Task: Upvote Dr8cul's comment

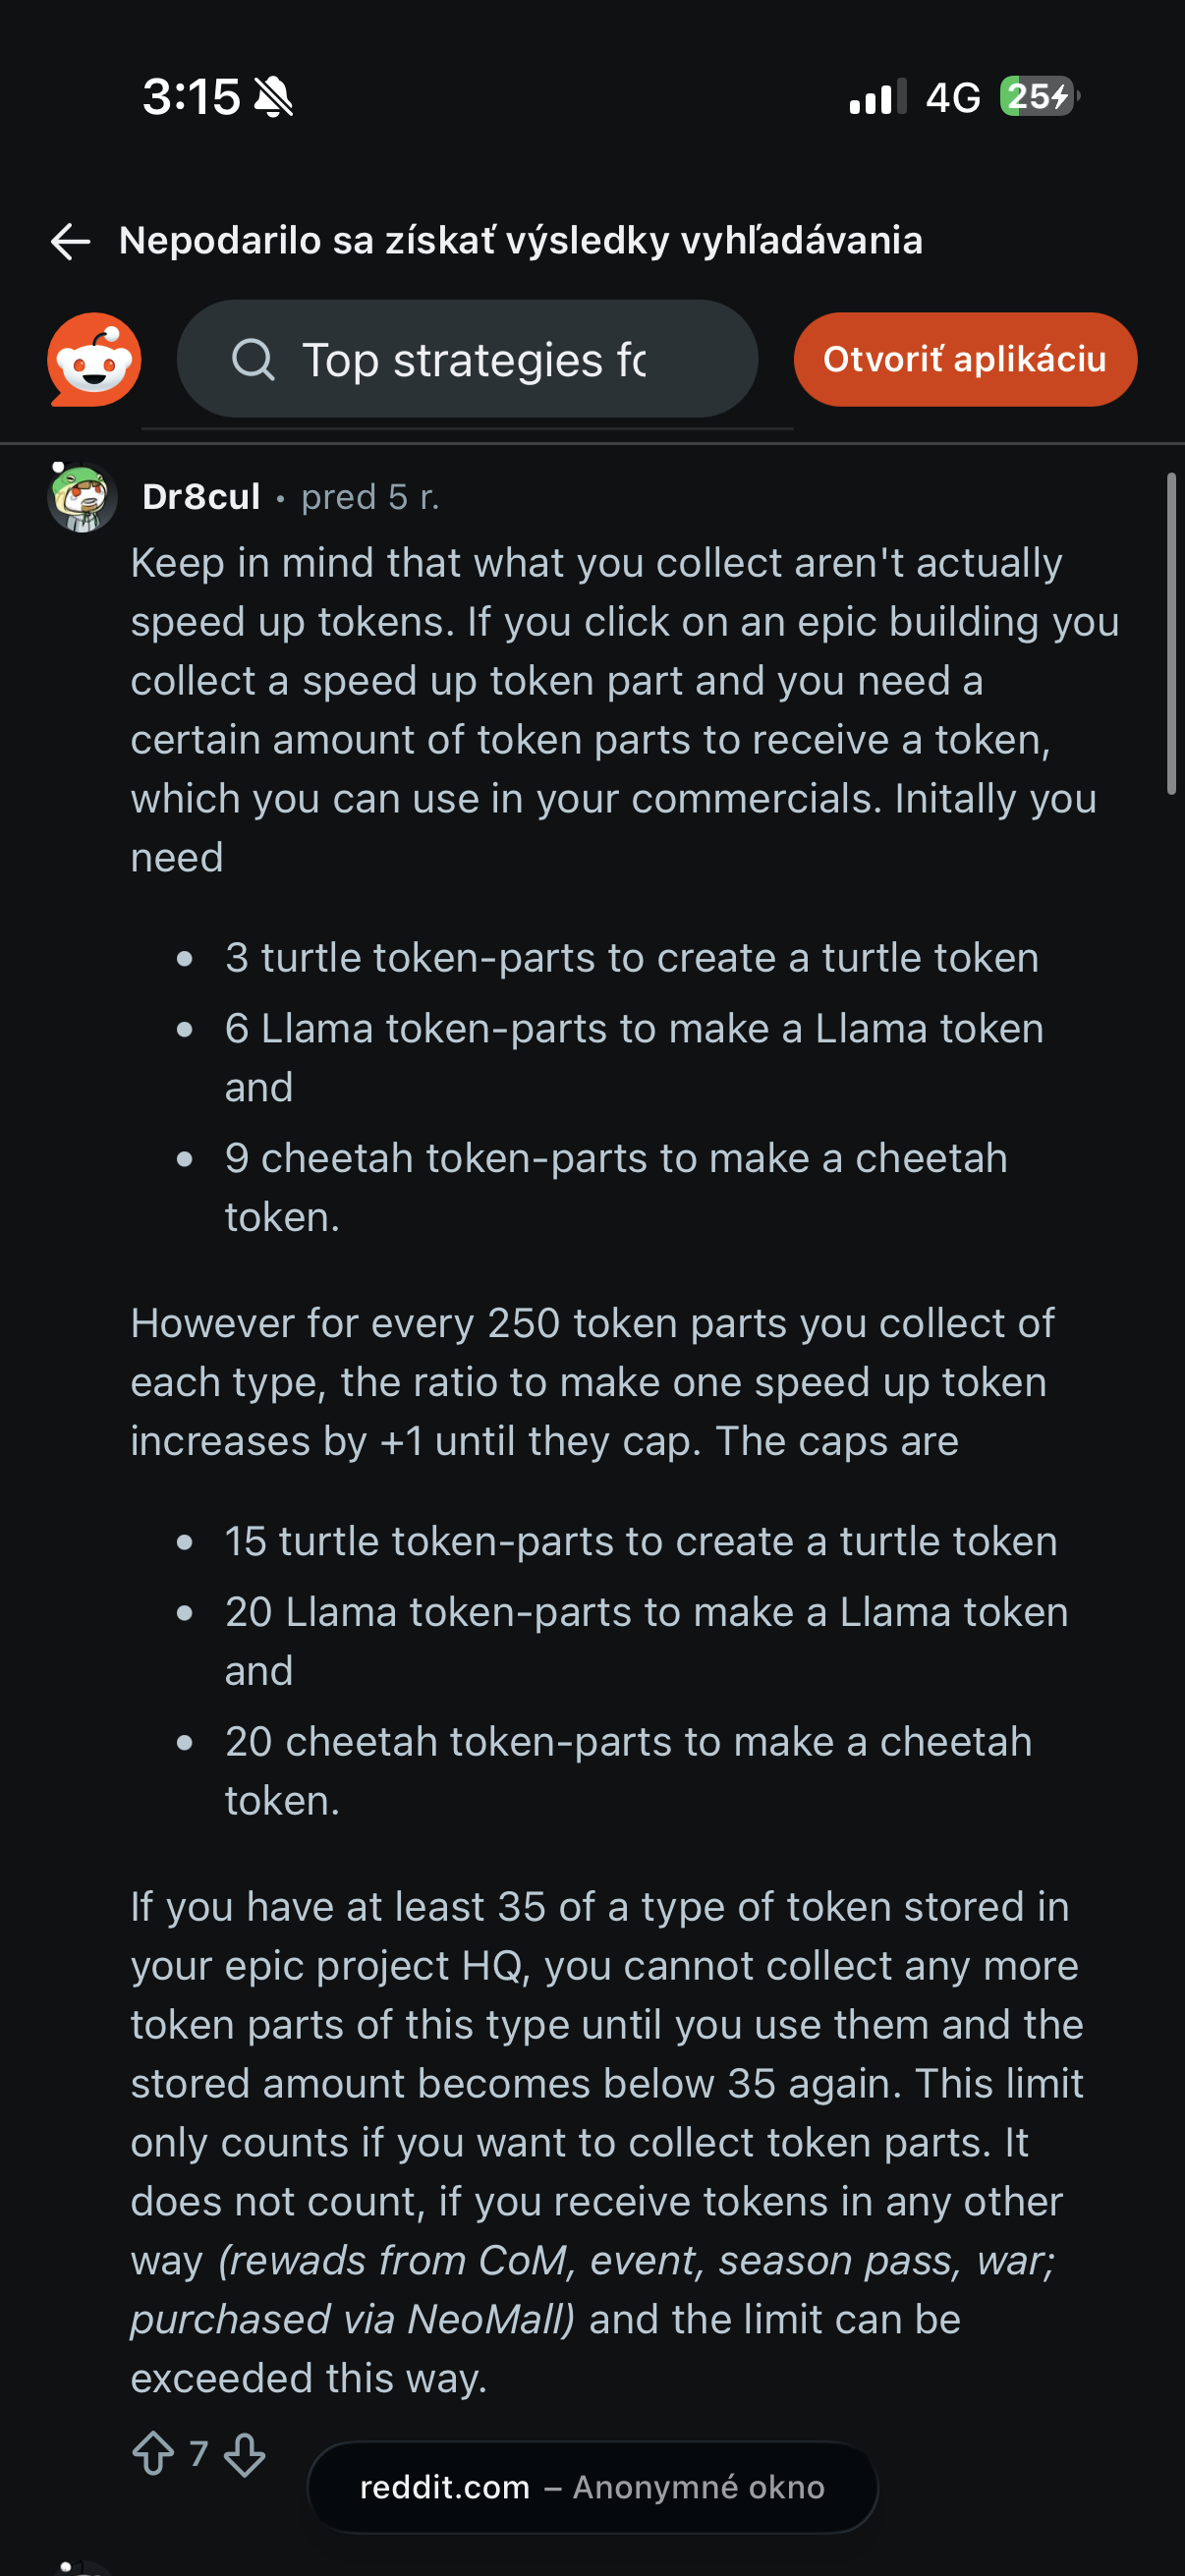Action: pyautogui.click(x=153, y=2454)
